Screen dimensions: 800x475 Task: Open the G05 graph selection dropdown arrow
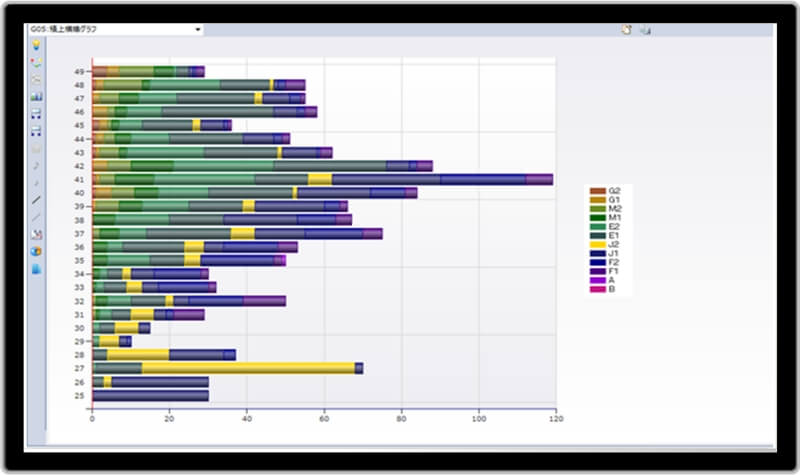[x=198, y=30]
